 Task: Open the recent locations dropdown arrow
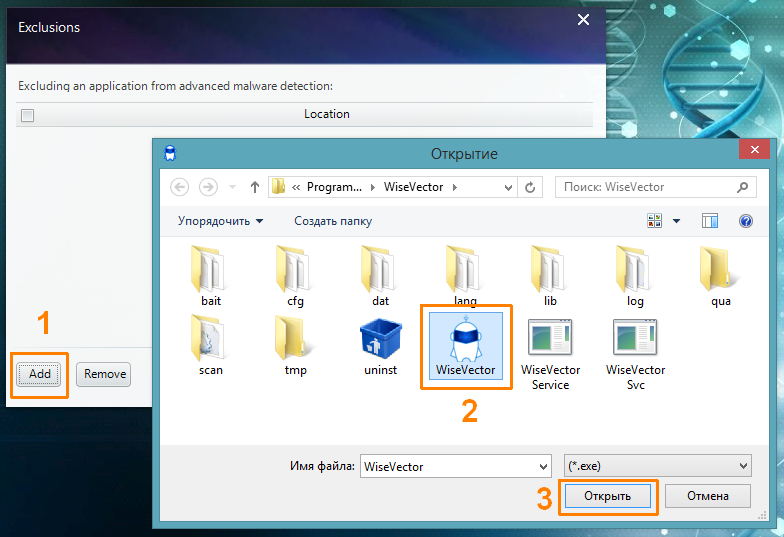(x=232, y=187)
